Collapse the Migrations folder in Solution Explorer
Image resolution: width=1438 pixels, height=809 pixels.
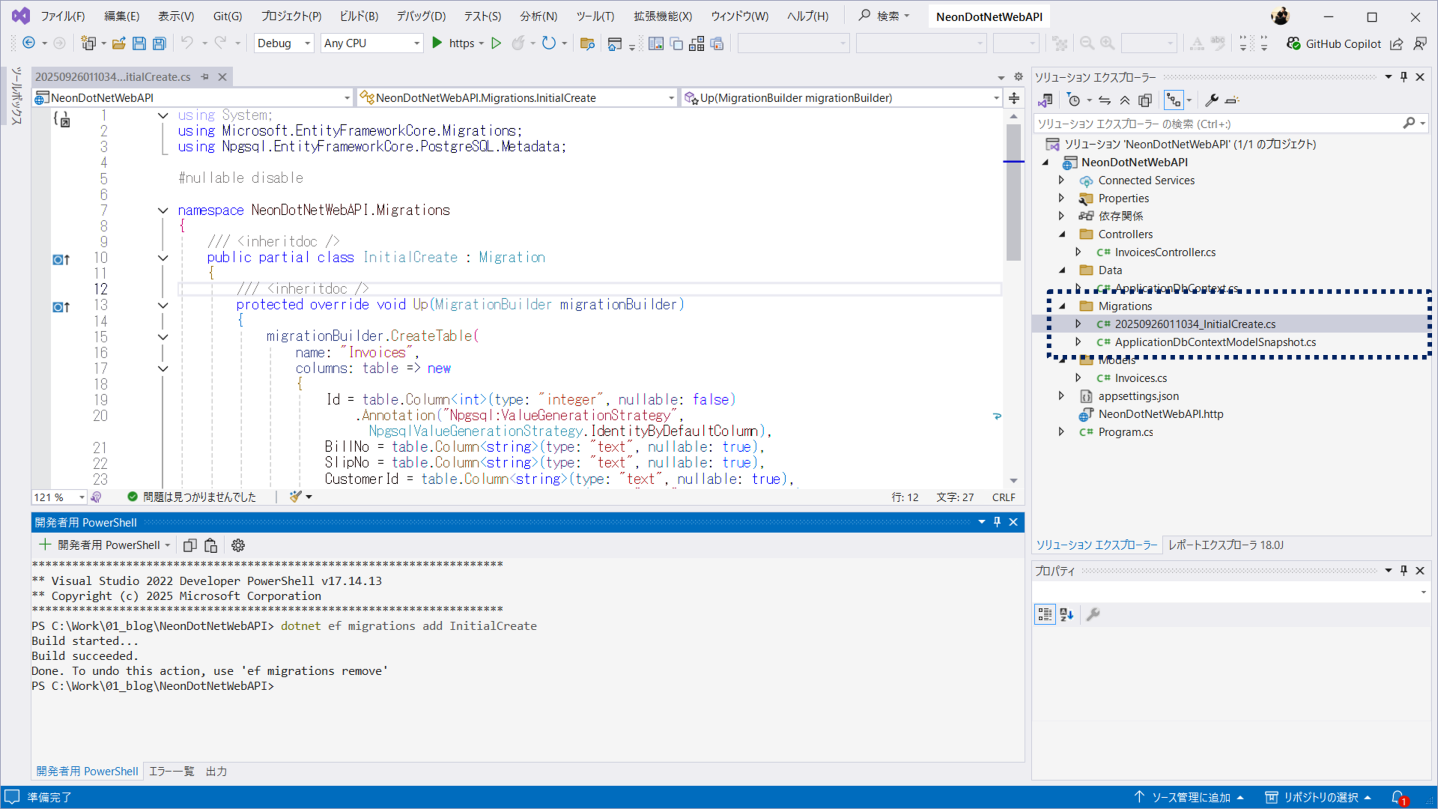click(x=1062, y=306)
